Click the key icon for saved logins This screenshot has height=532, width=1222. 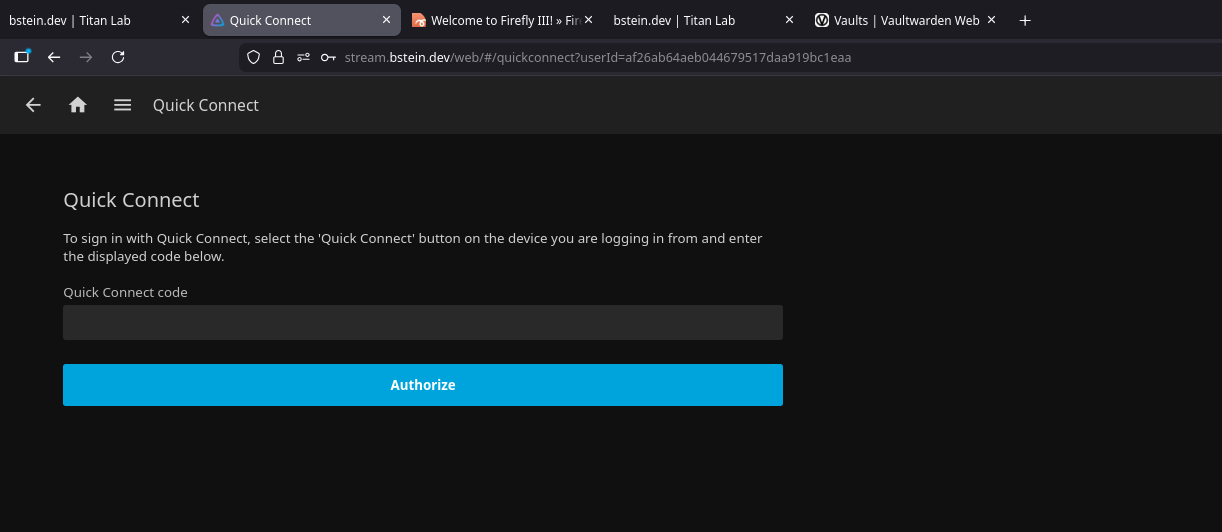click(x=328, y=58)
